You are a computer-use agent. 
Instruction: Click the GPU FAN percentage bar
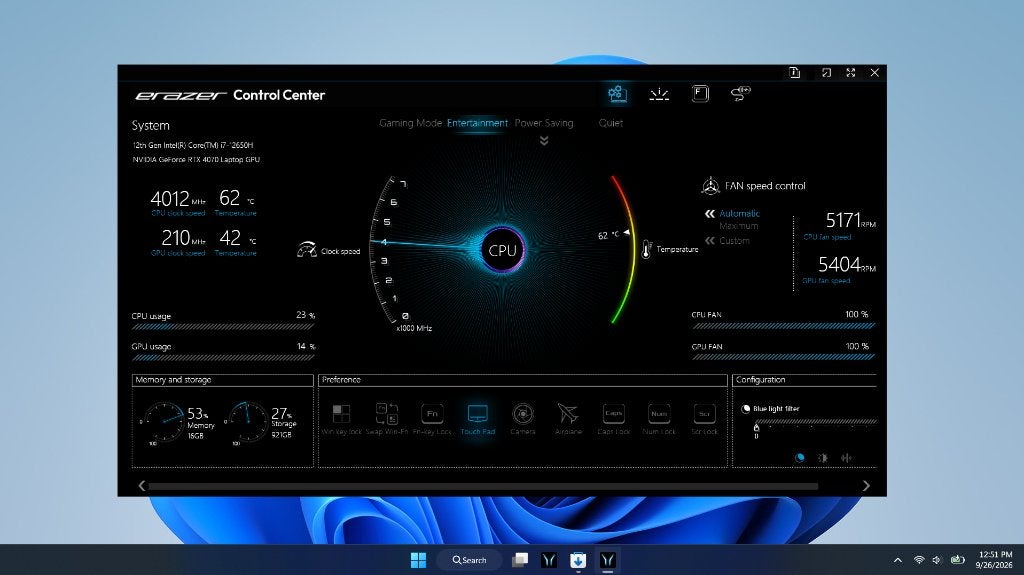click(783, 357)
